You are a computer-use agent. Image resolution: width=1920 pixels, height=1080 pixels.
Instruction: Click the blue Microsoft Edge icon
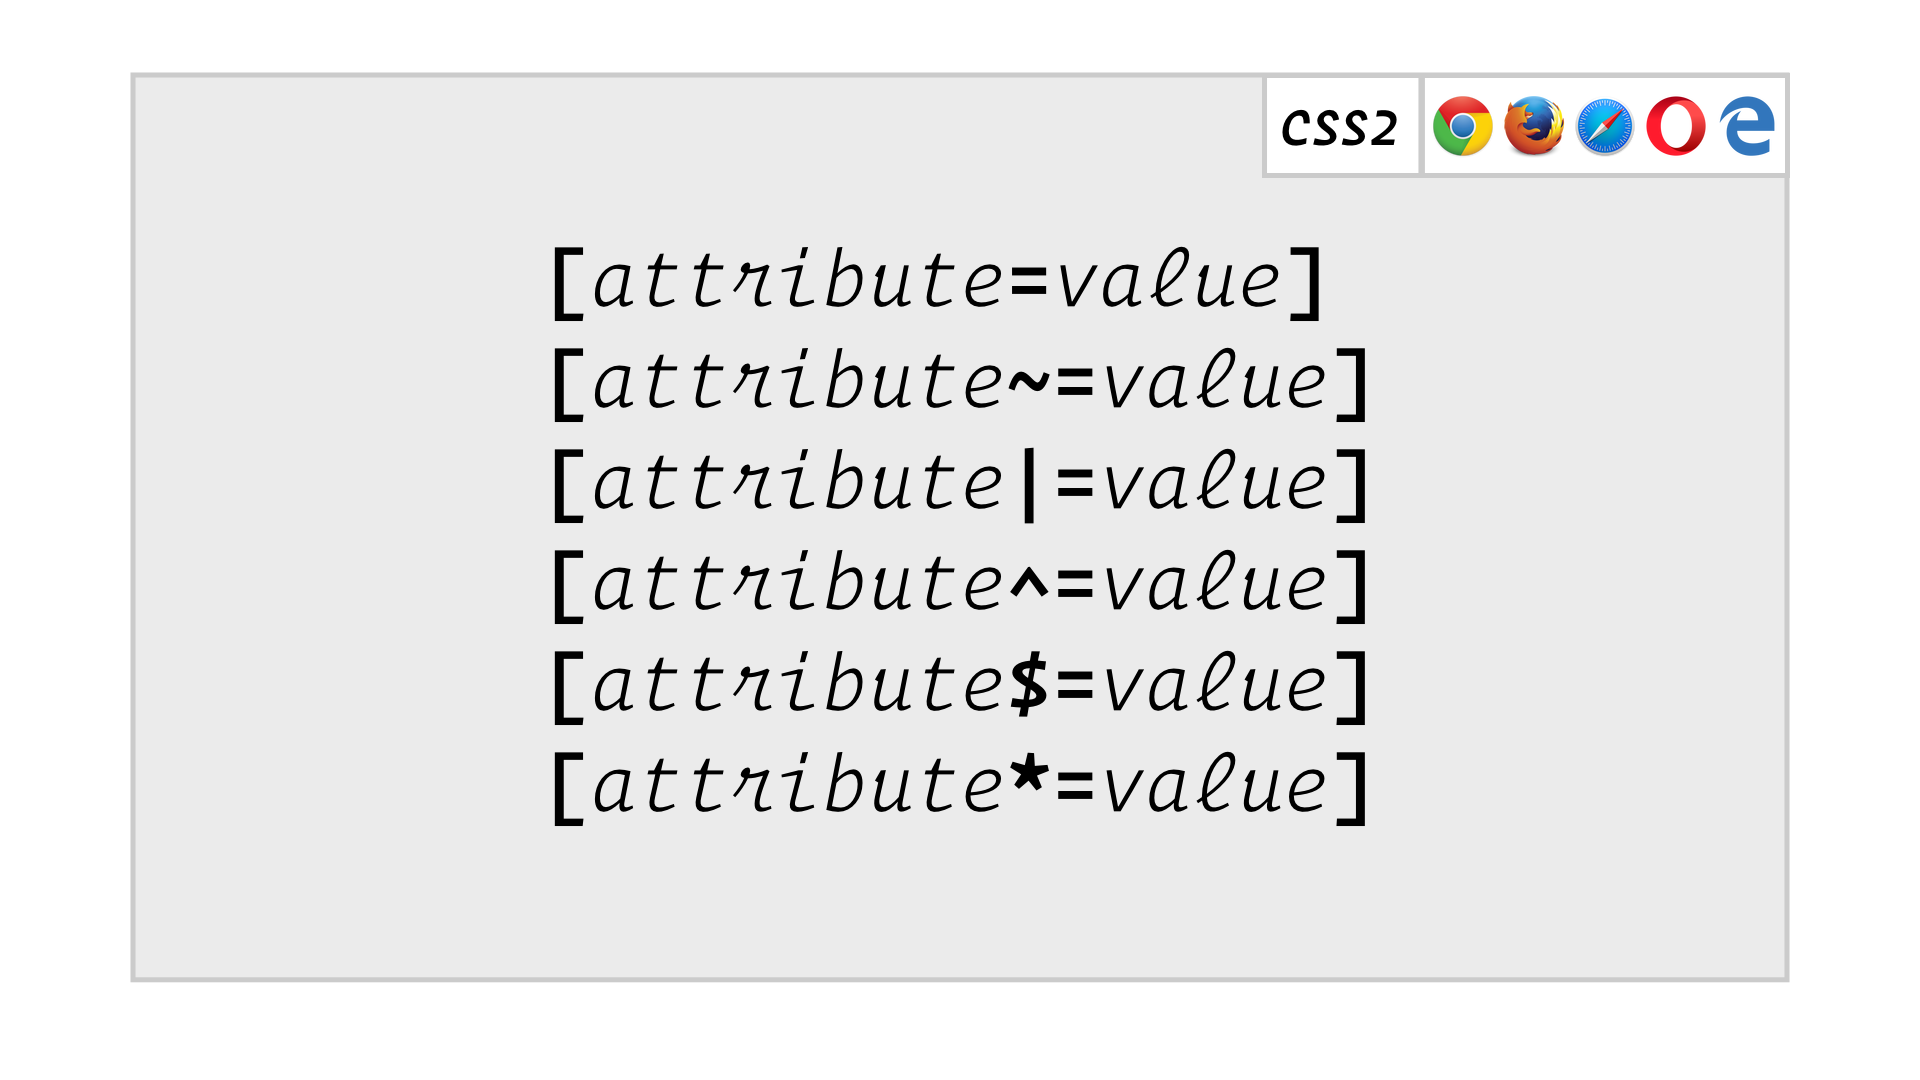(1747, 126)
